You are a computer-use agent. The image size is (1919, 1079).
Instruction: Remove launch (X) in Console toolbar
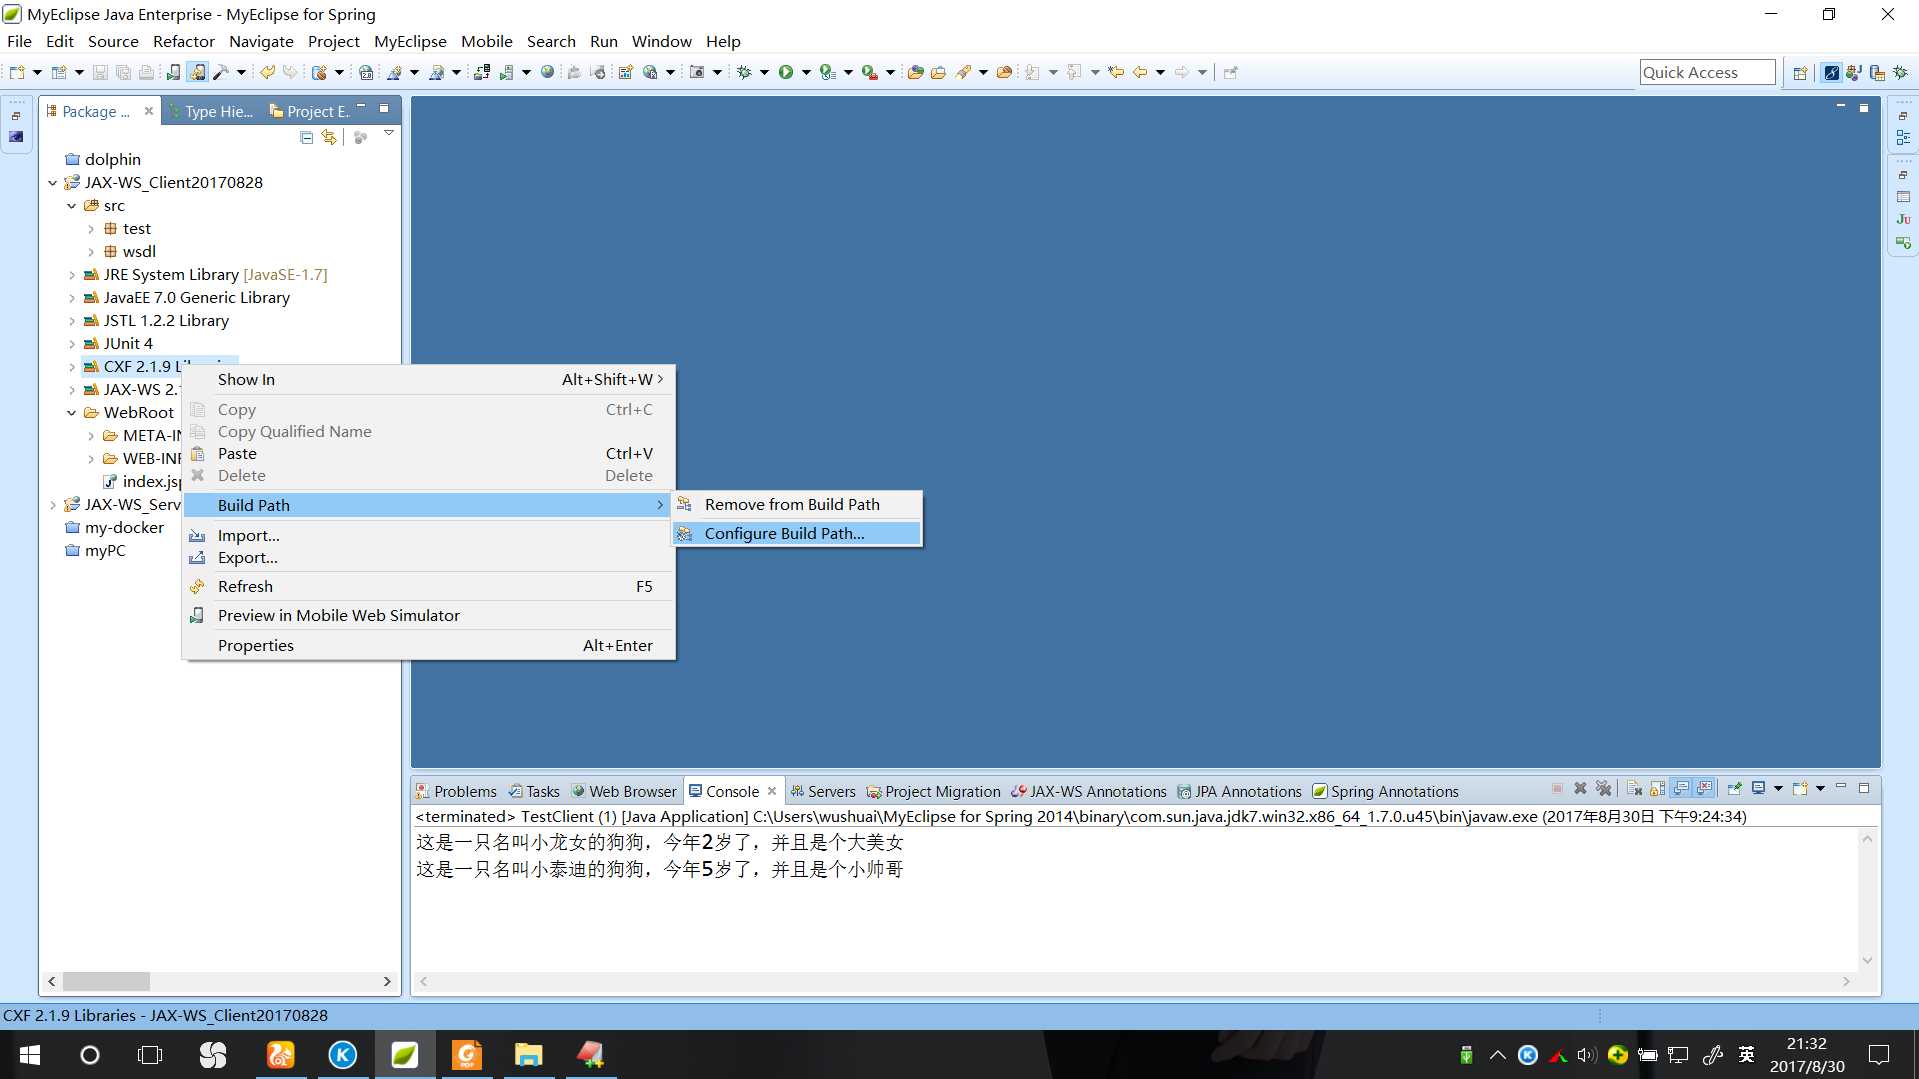click(x=1581, y=789)
